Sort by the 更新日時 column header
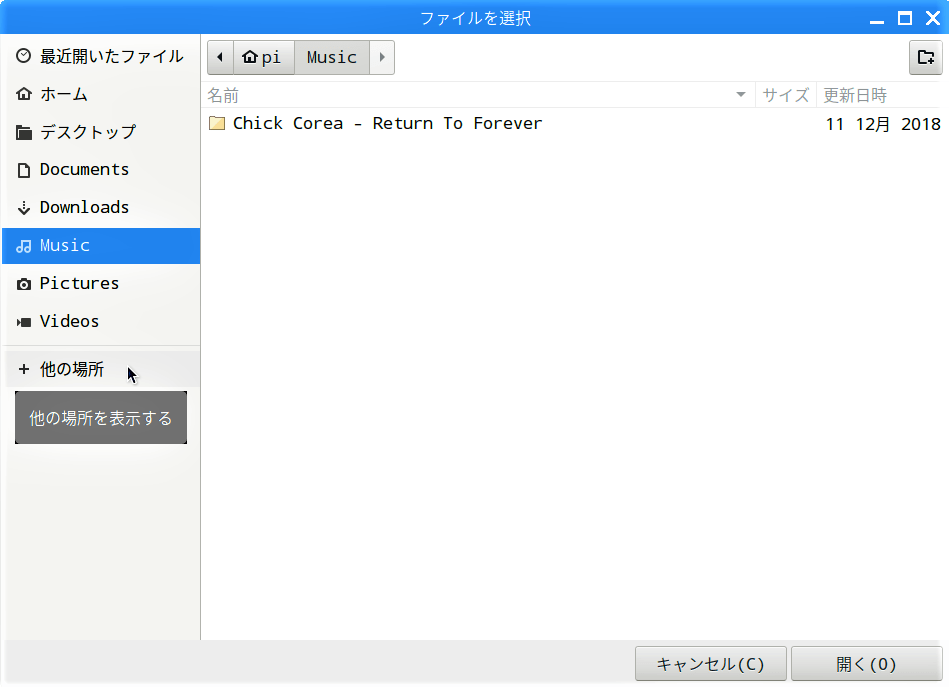949x687 pixels. (880, 95)
